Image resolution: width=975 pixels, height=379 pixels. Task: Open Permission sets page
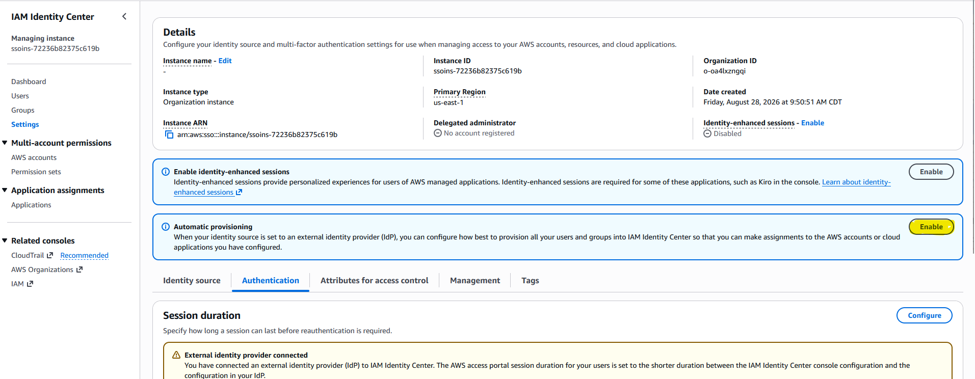(x=36, y=171)
